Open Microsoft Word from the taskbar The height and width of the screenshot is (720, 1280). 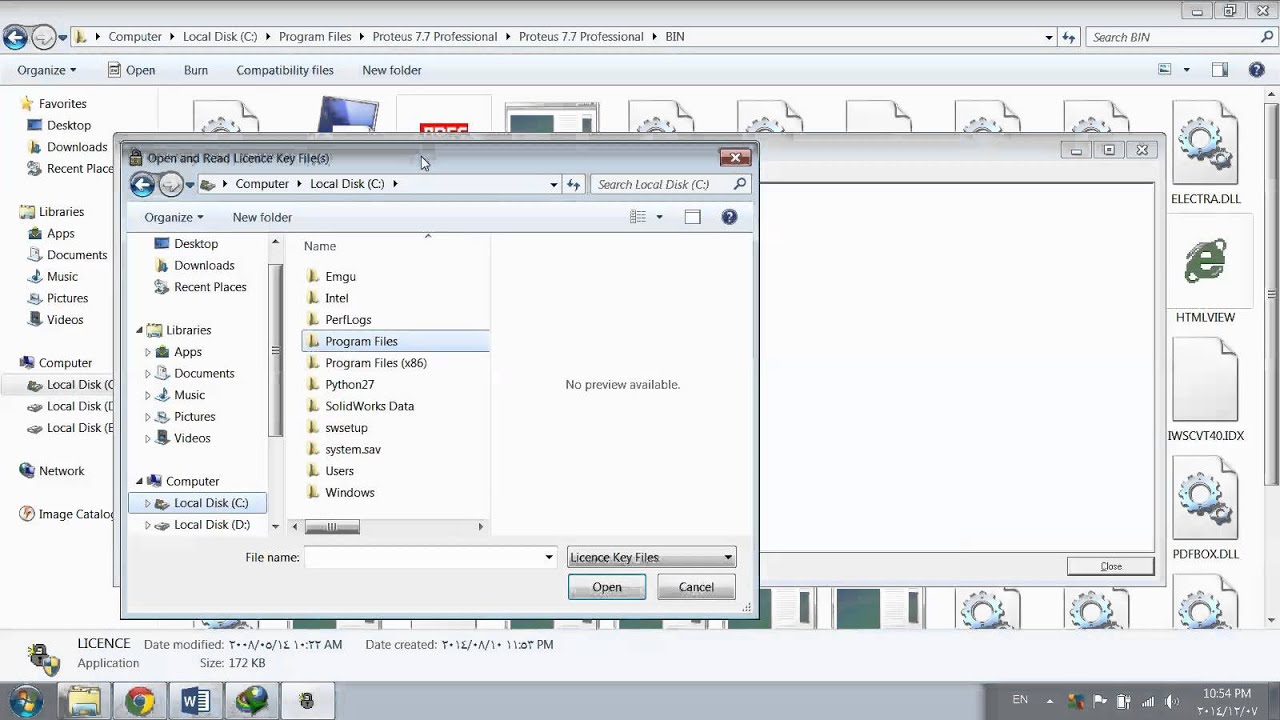pos(195,701)
